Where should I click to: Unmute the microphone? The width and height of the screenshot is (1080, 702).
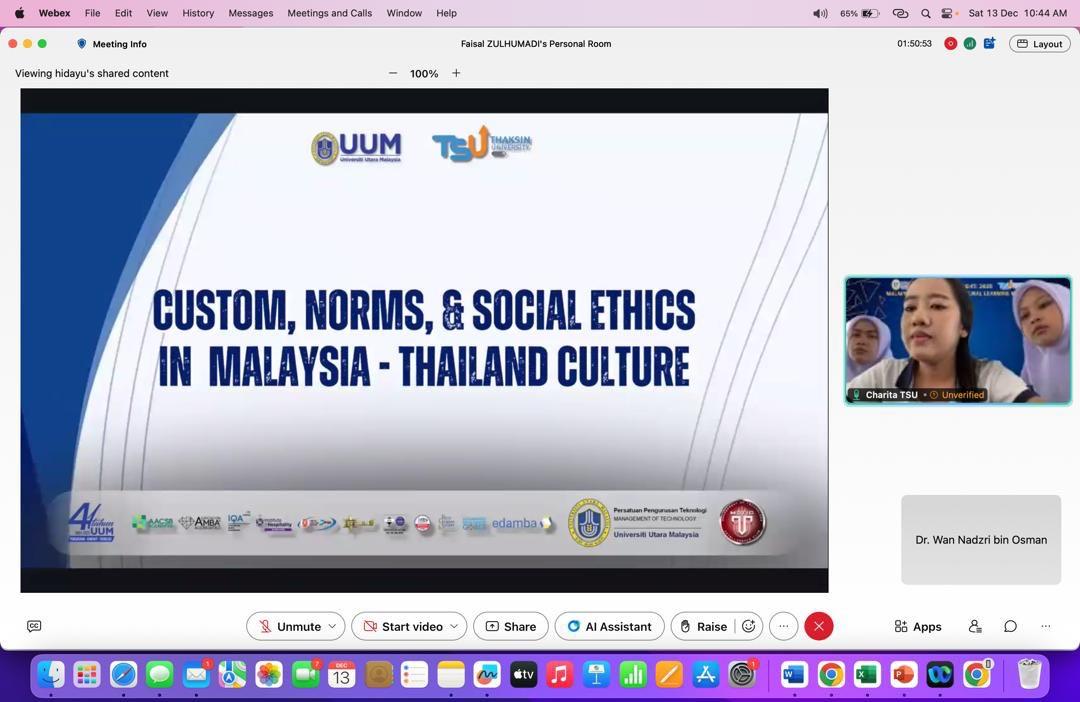click(288, 626)
